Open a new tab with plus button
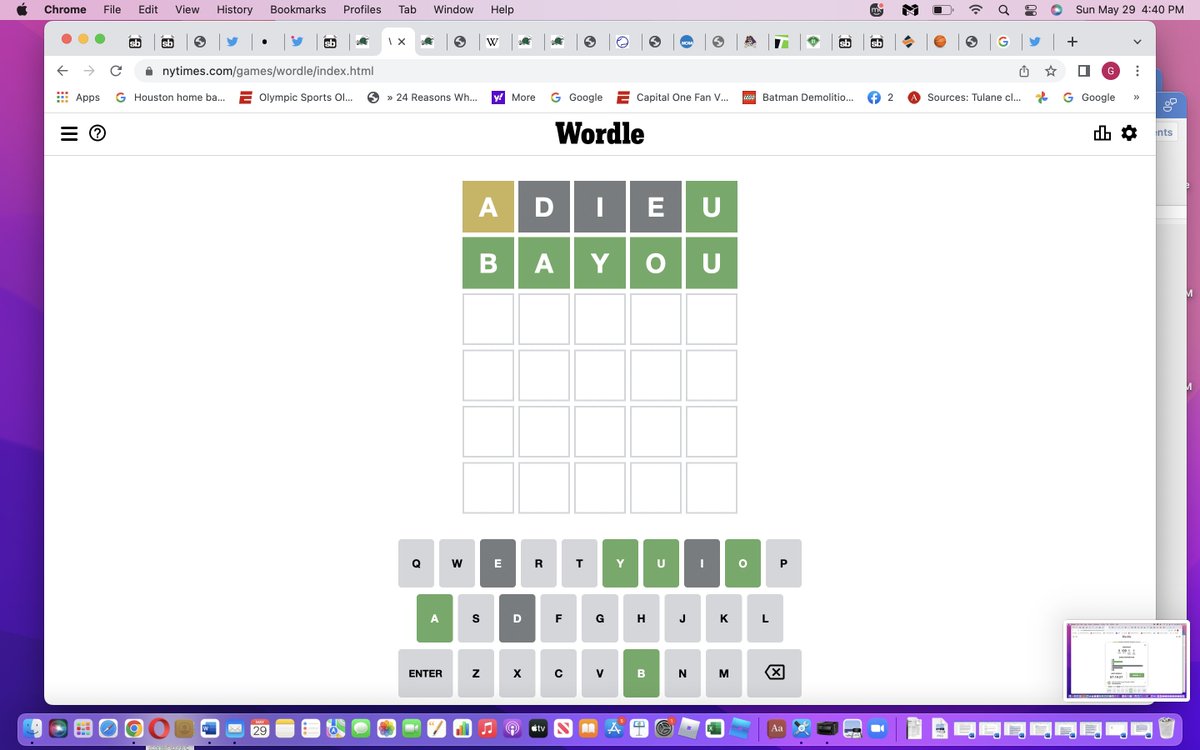1200x750 pixels. point(1072,42)
